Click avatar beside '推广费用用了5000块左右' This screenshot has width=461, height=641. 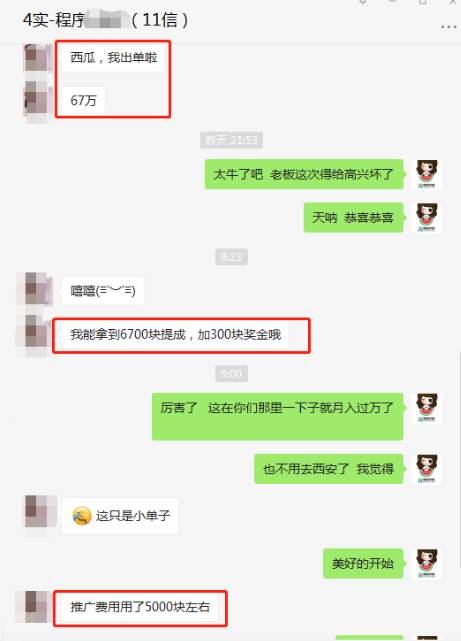[38, 607]
